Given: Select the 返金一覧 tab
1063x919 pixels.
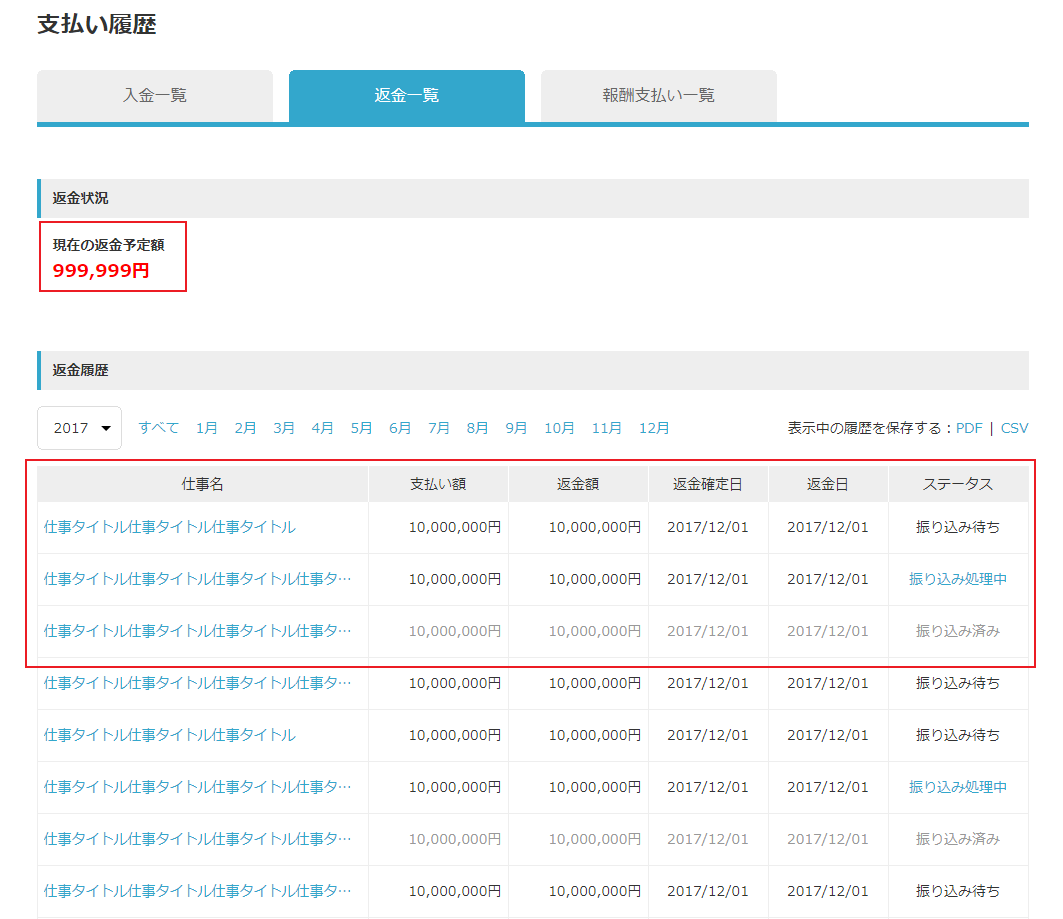Looking at the screenshot, I should tap(407, 96).
